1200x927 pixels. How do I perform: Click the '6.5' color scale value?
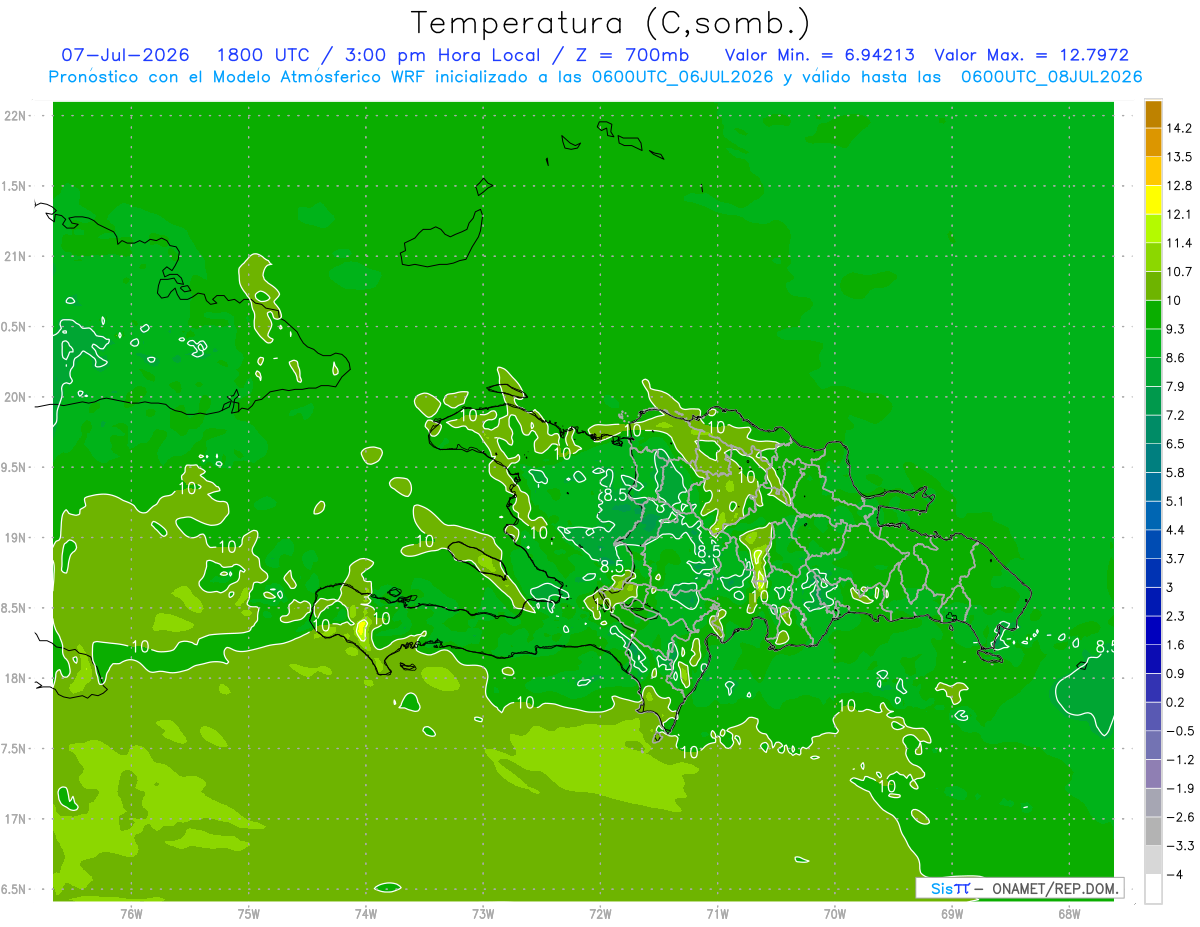tap(1176, 444)
